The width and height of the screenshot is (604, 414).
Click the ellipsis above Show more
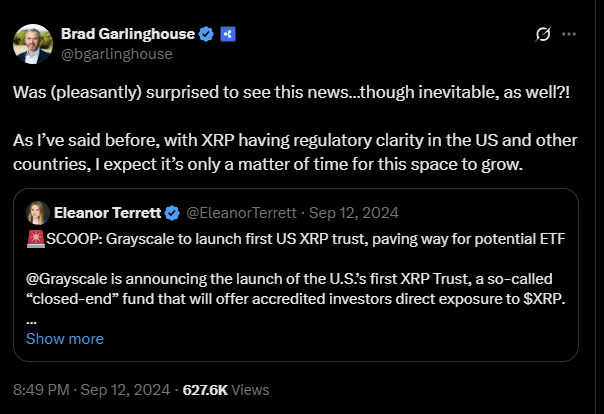(31, 322)
